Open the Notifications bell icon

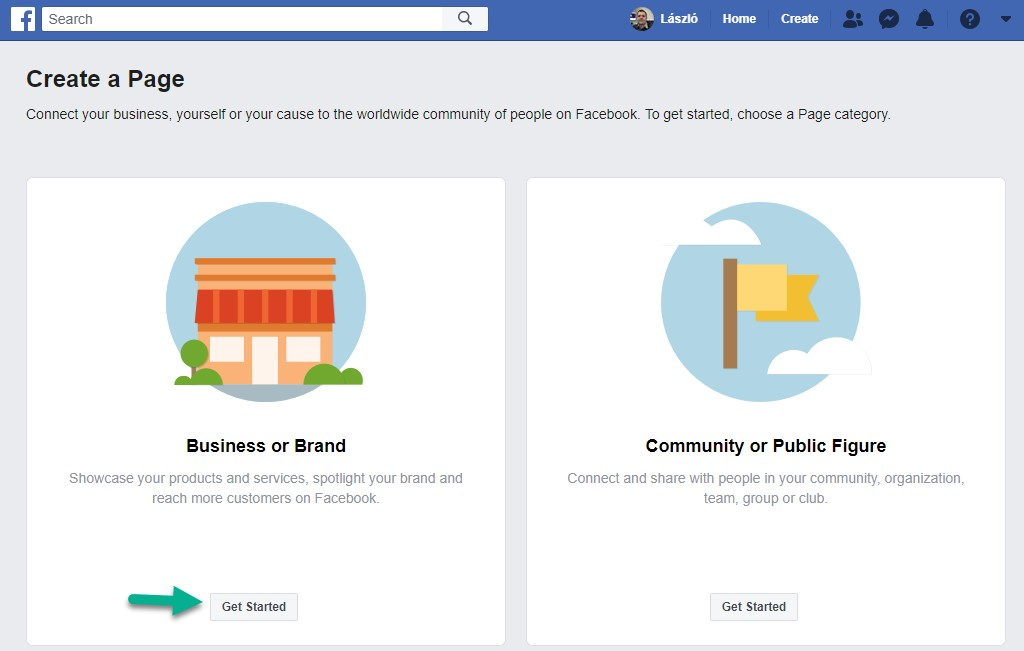(925, 19)
